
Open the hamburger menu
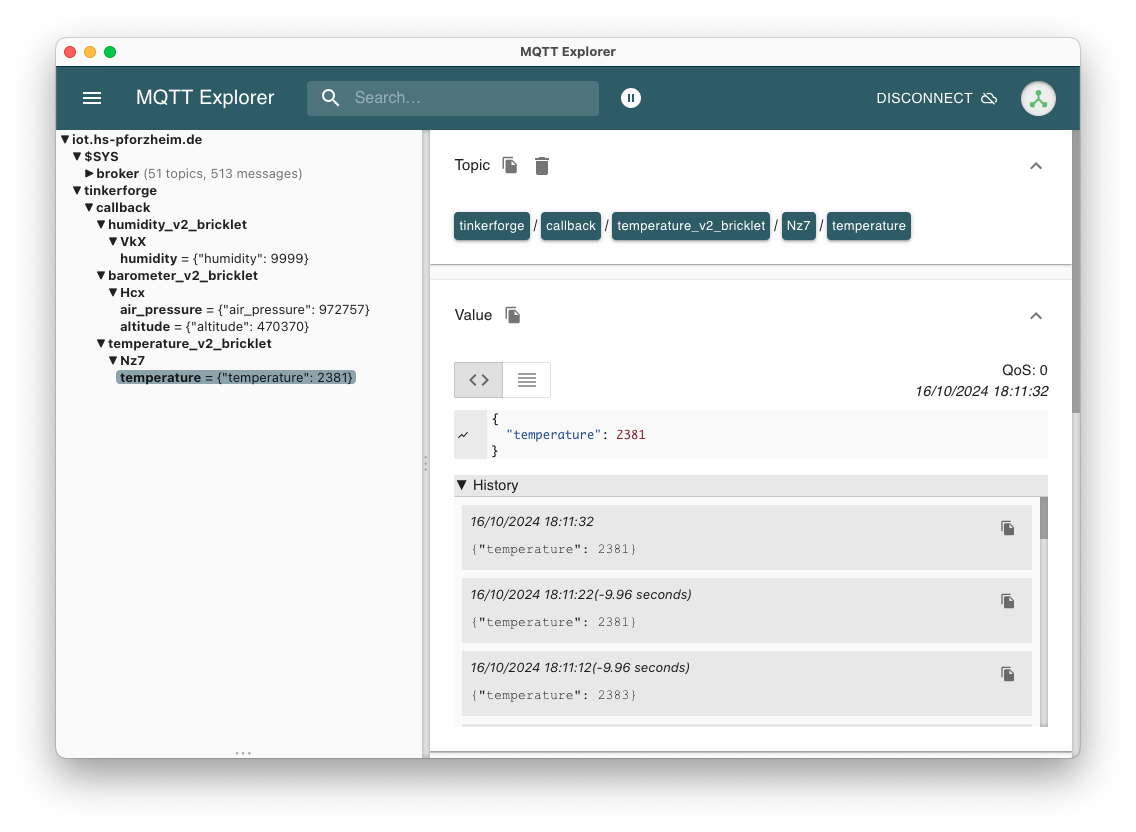click(x=91, y=98)
